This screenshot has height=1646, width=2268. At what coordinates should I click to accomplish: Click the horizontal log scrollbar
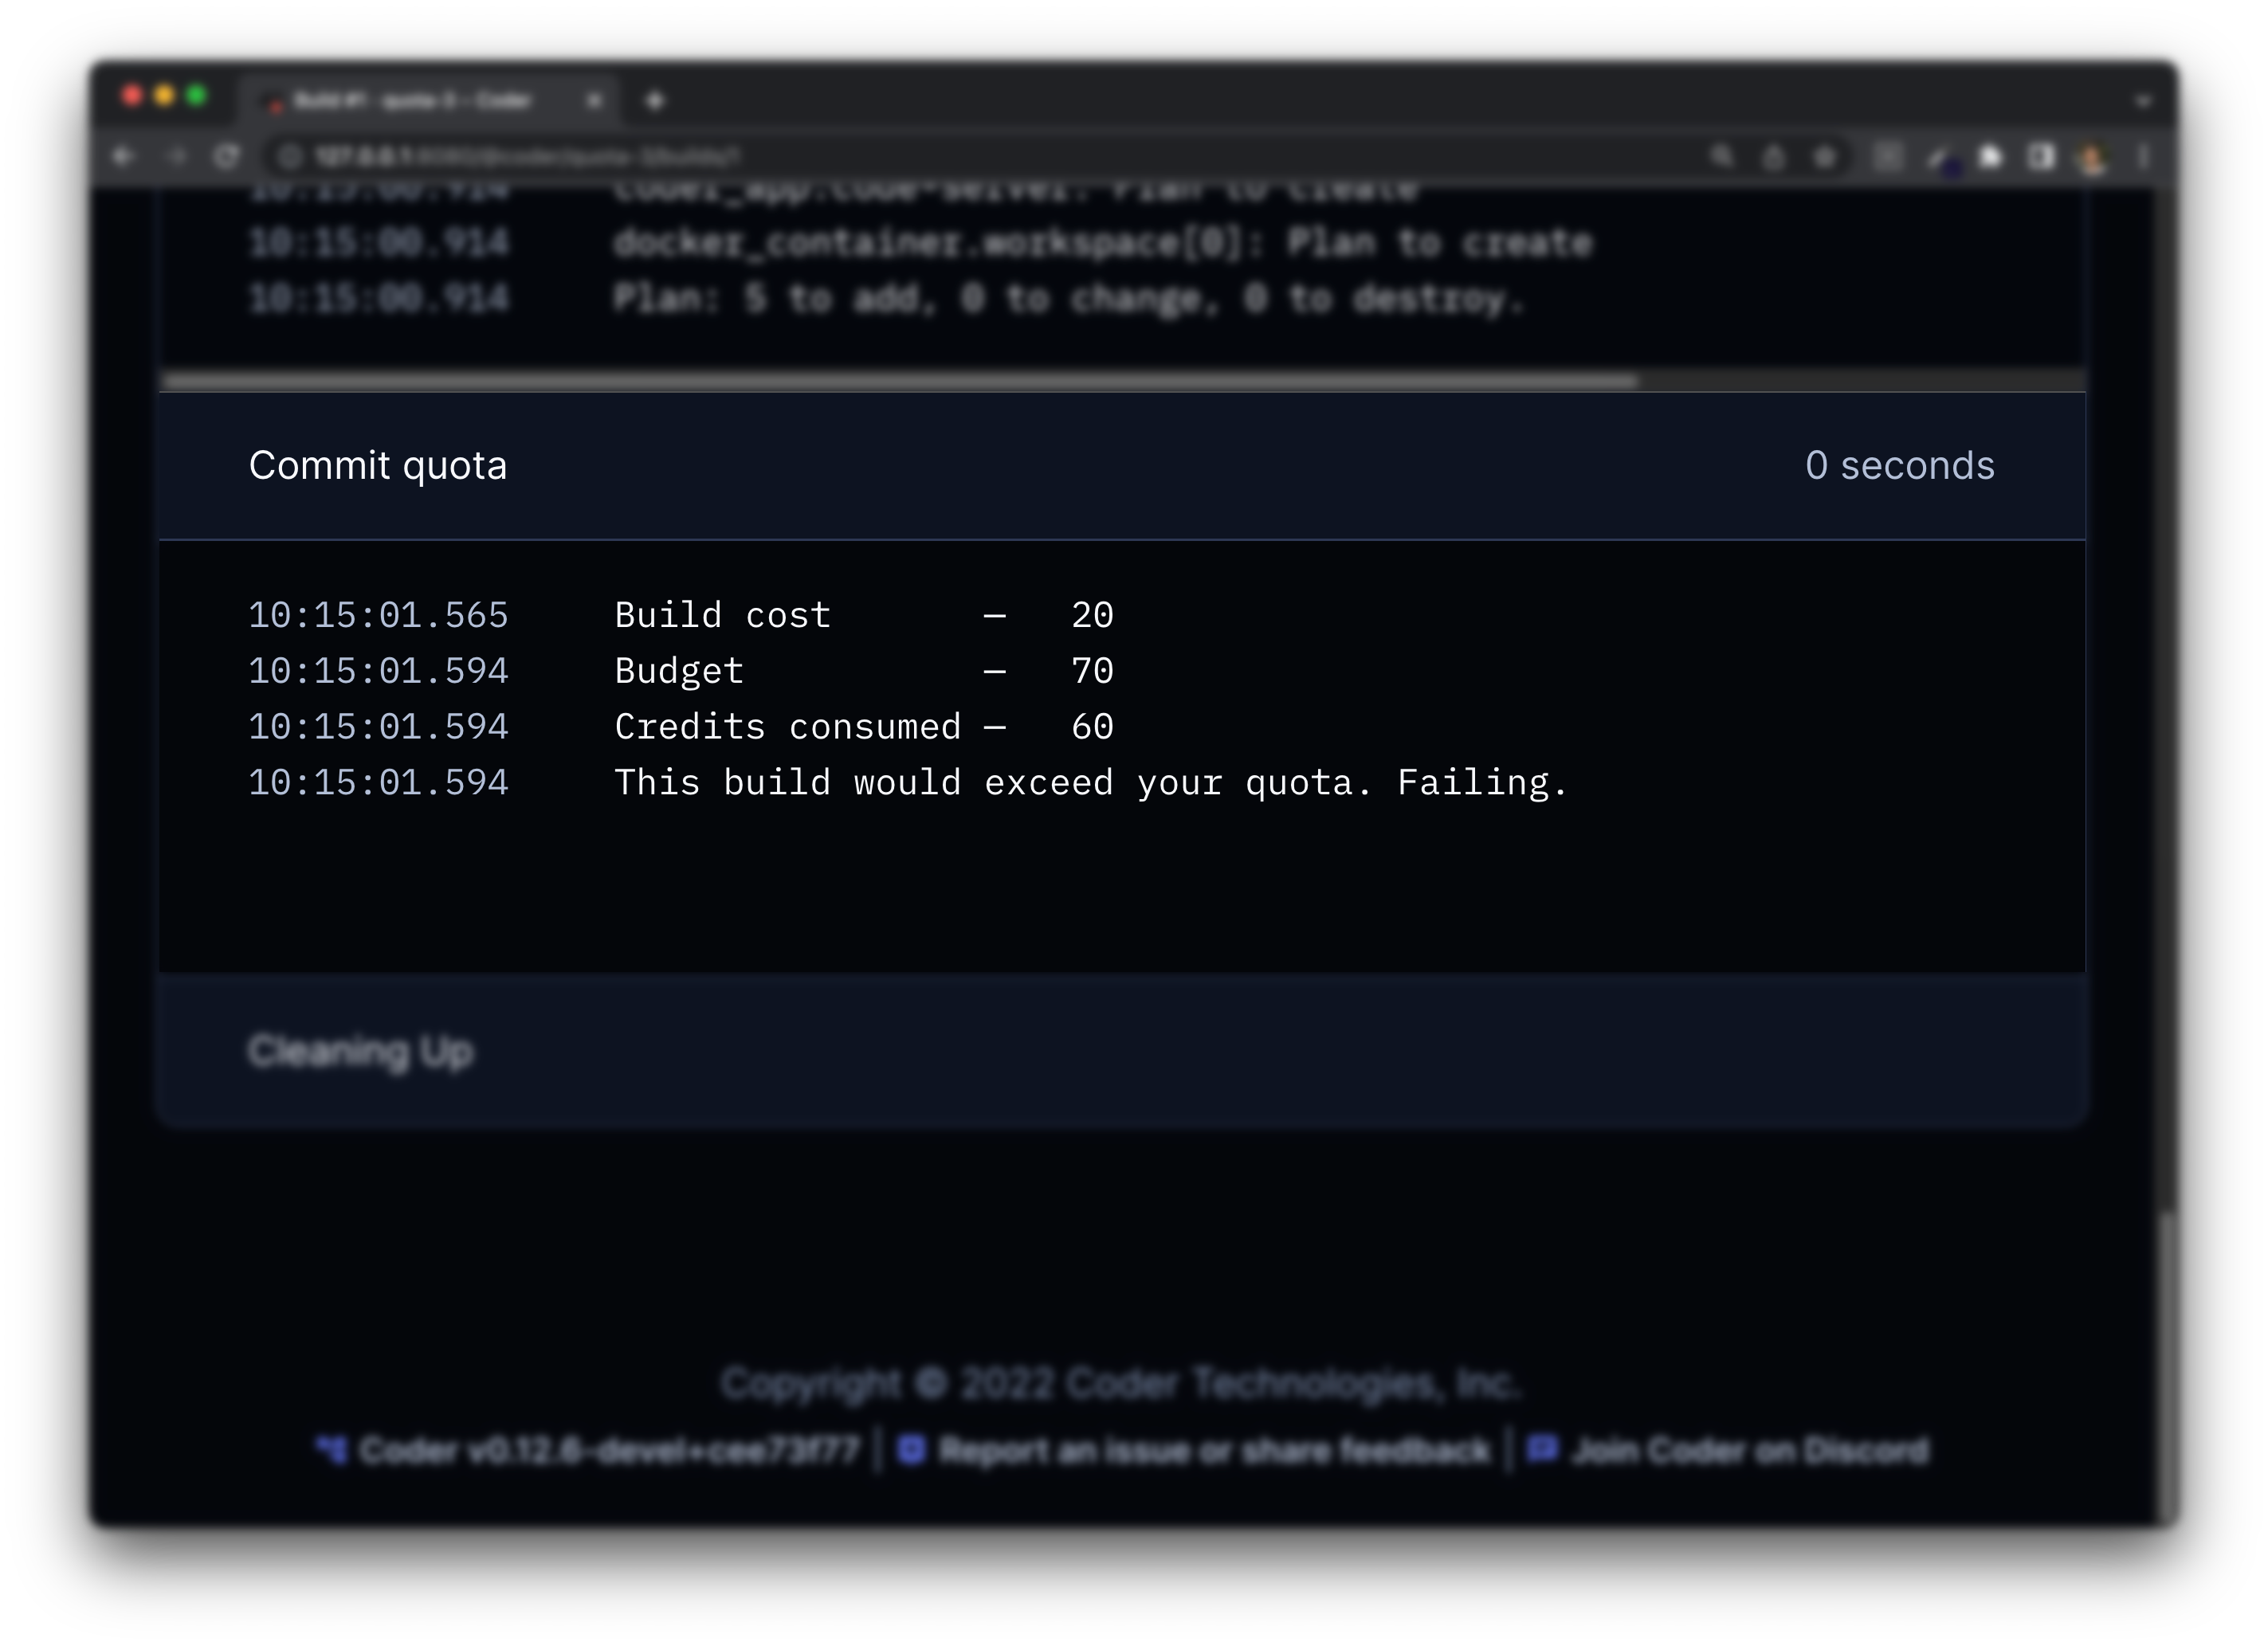pyautogui.click(x=900, y=381)
